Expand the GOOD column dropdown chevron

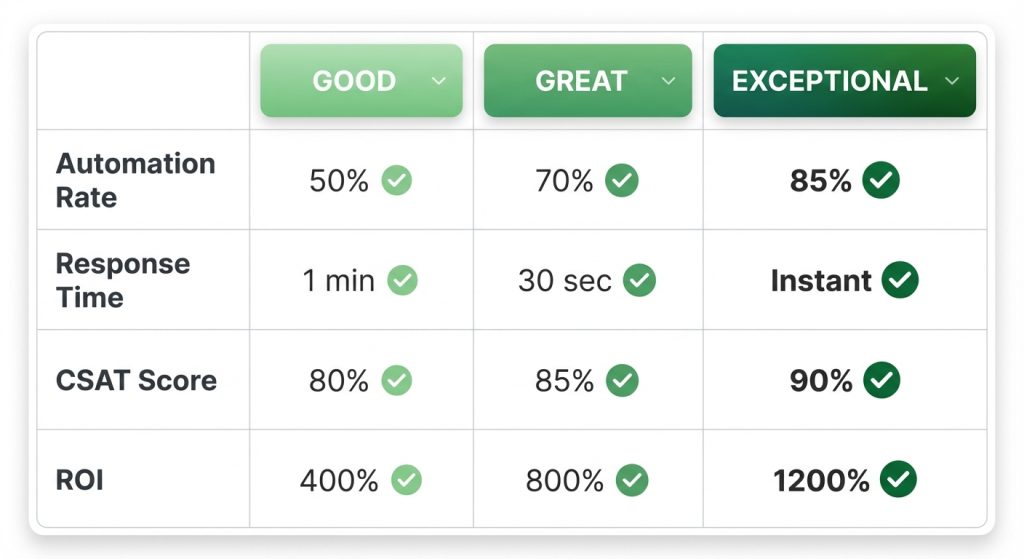(x=438, y=82)
